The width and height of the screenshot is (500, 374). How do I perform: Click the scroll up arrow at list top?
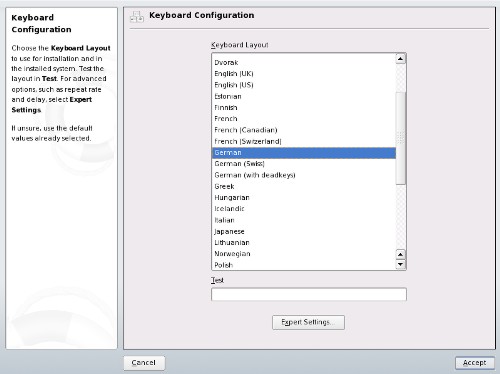pyautogui.click(x=400, y=59)
